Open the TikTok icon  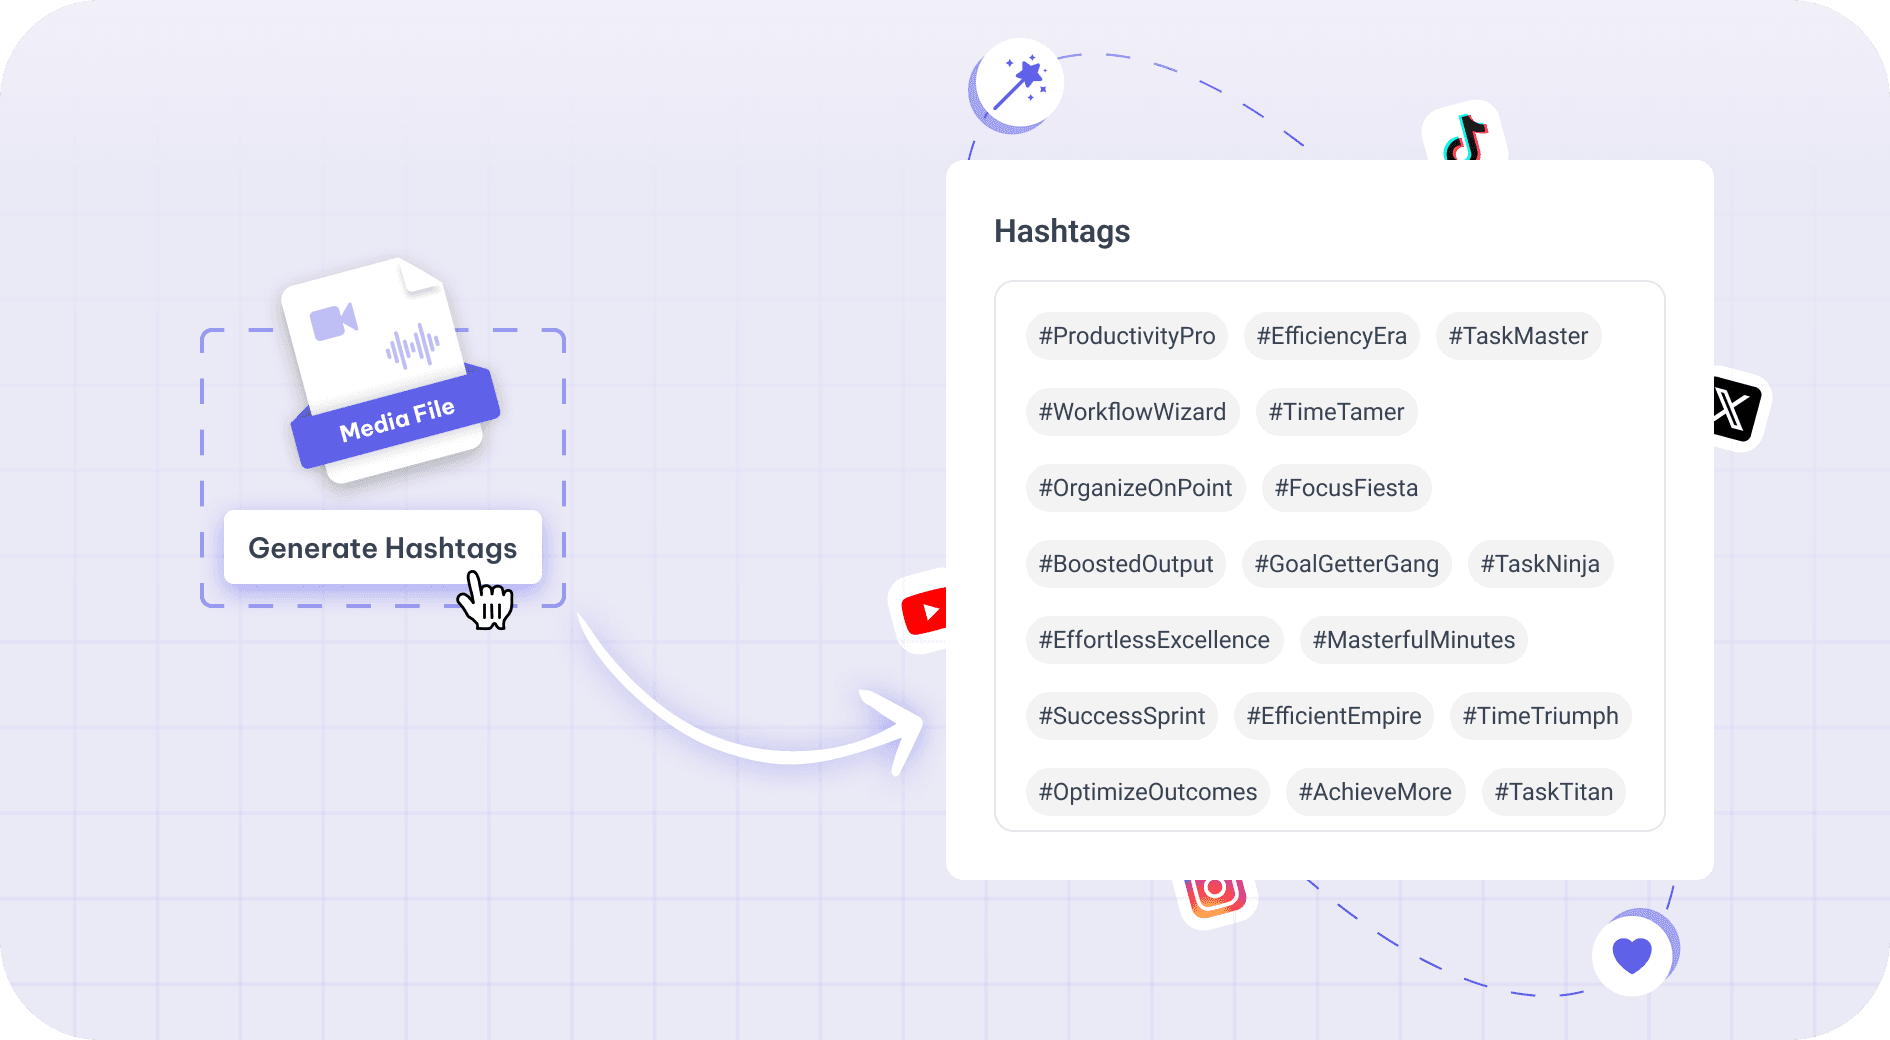[x=1465, y=138]
